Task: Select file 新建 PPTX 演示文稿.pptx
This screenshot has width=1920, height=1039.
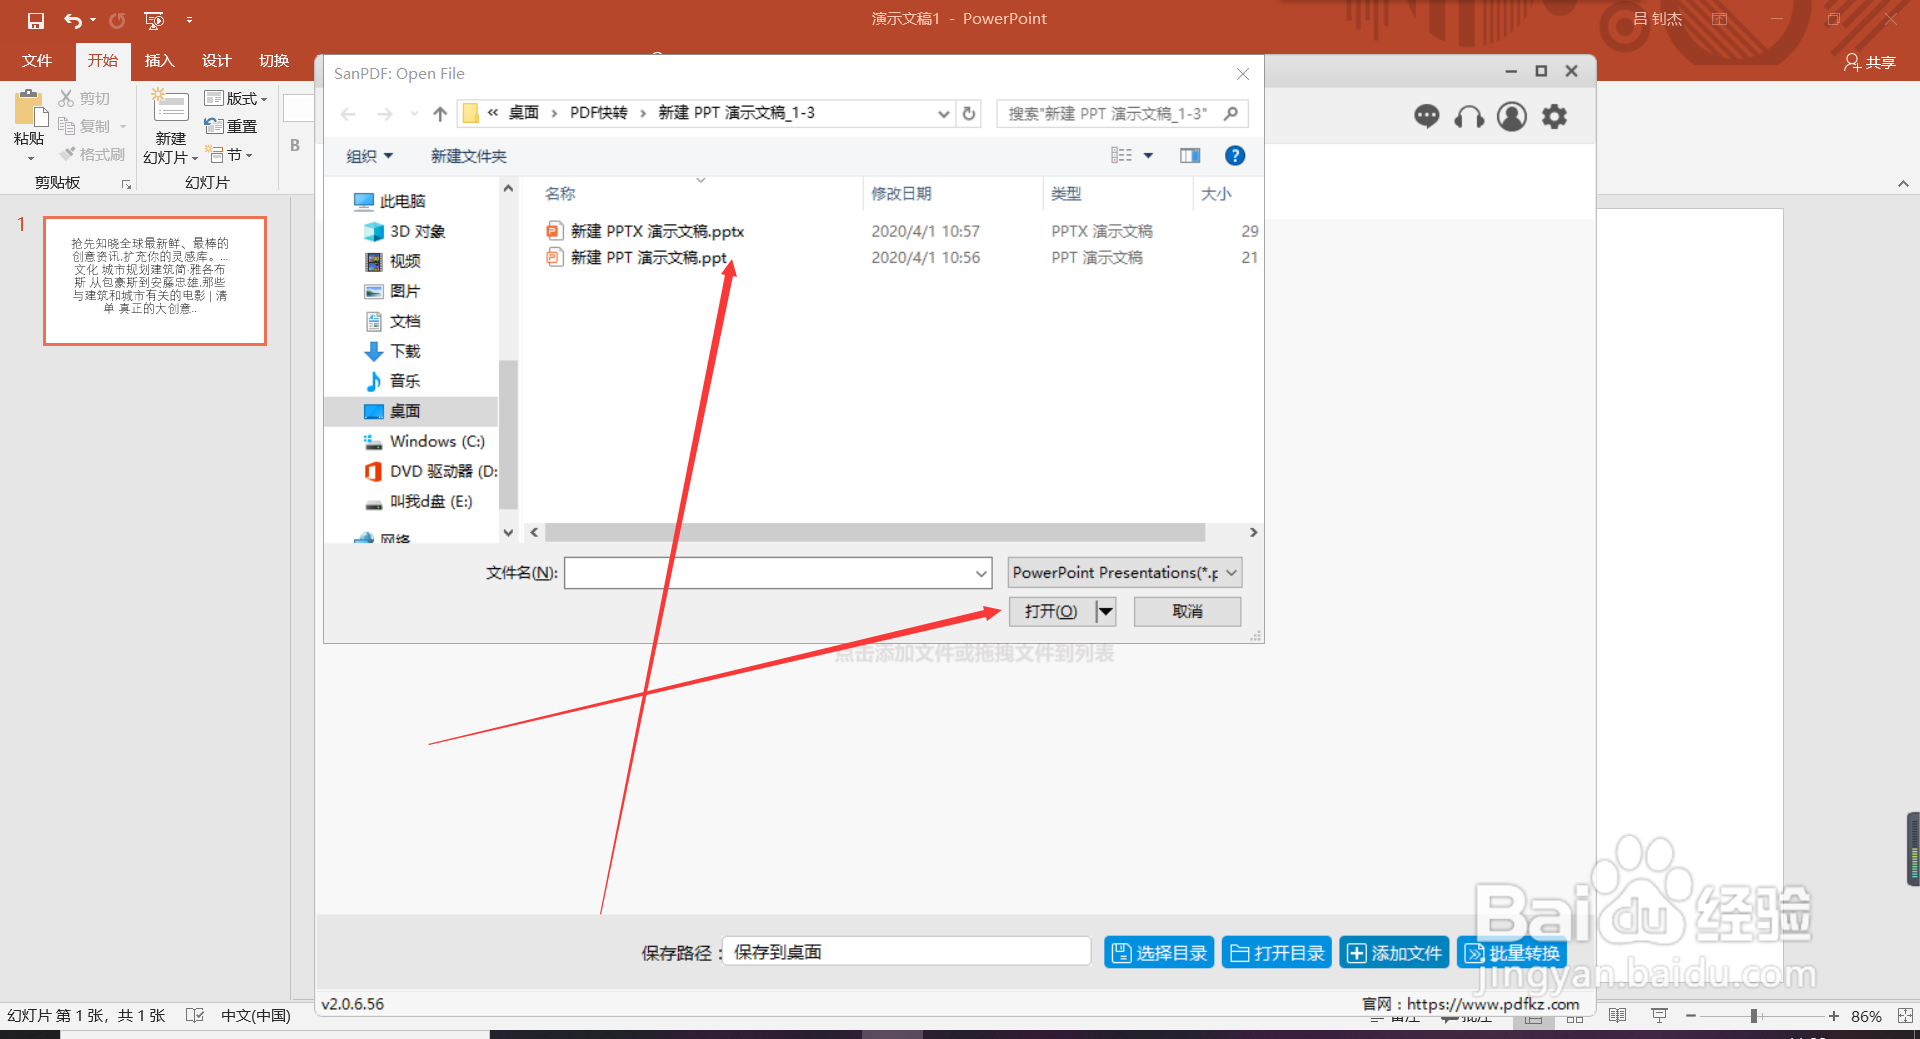Action: [645, 231]
